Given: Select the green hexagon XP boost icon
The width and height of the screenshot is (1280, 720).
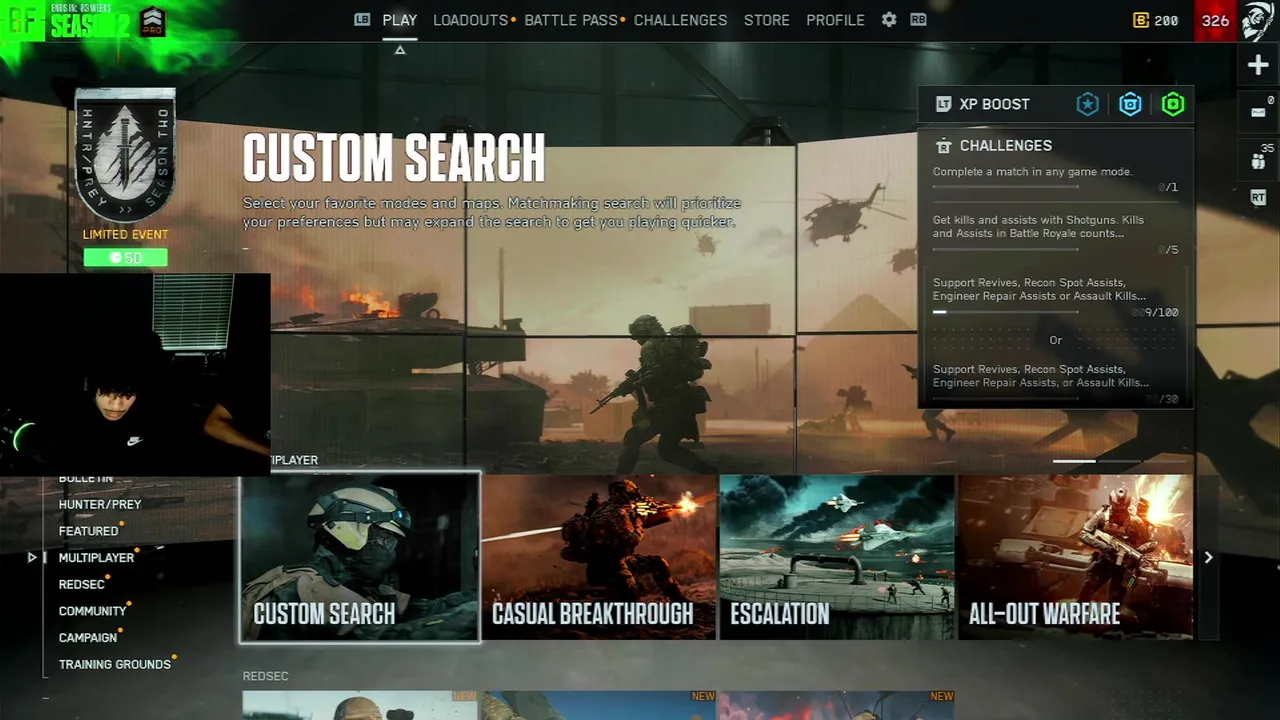Looking at the screenshot, I should (1173, 104).
